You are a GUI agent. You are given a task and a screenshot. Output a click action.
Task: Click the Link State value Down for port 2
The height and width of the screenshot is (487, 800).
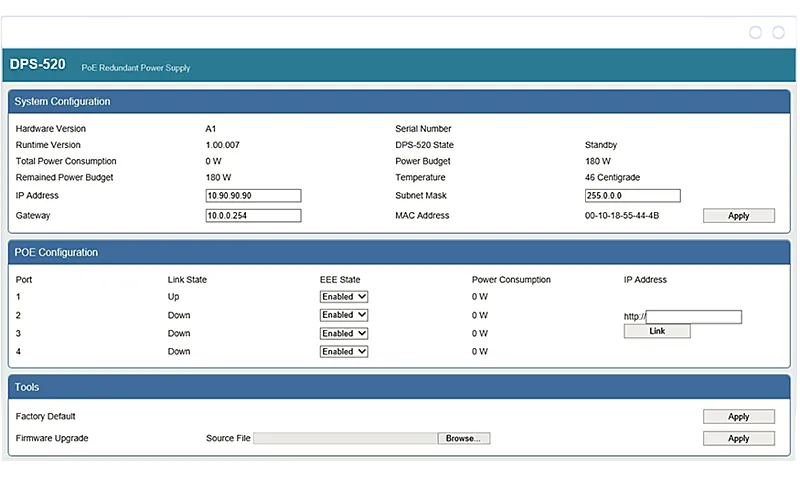coord(179,316)
